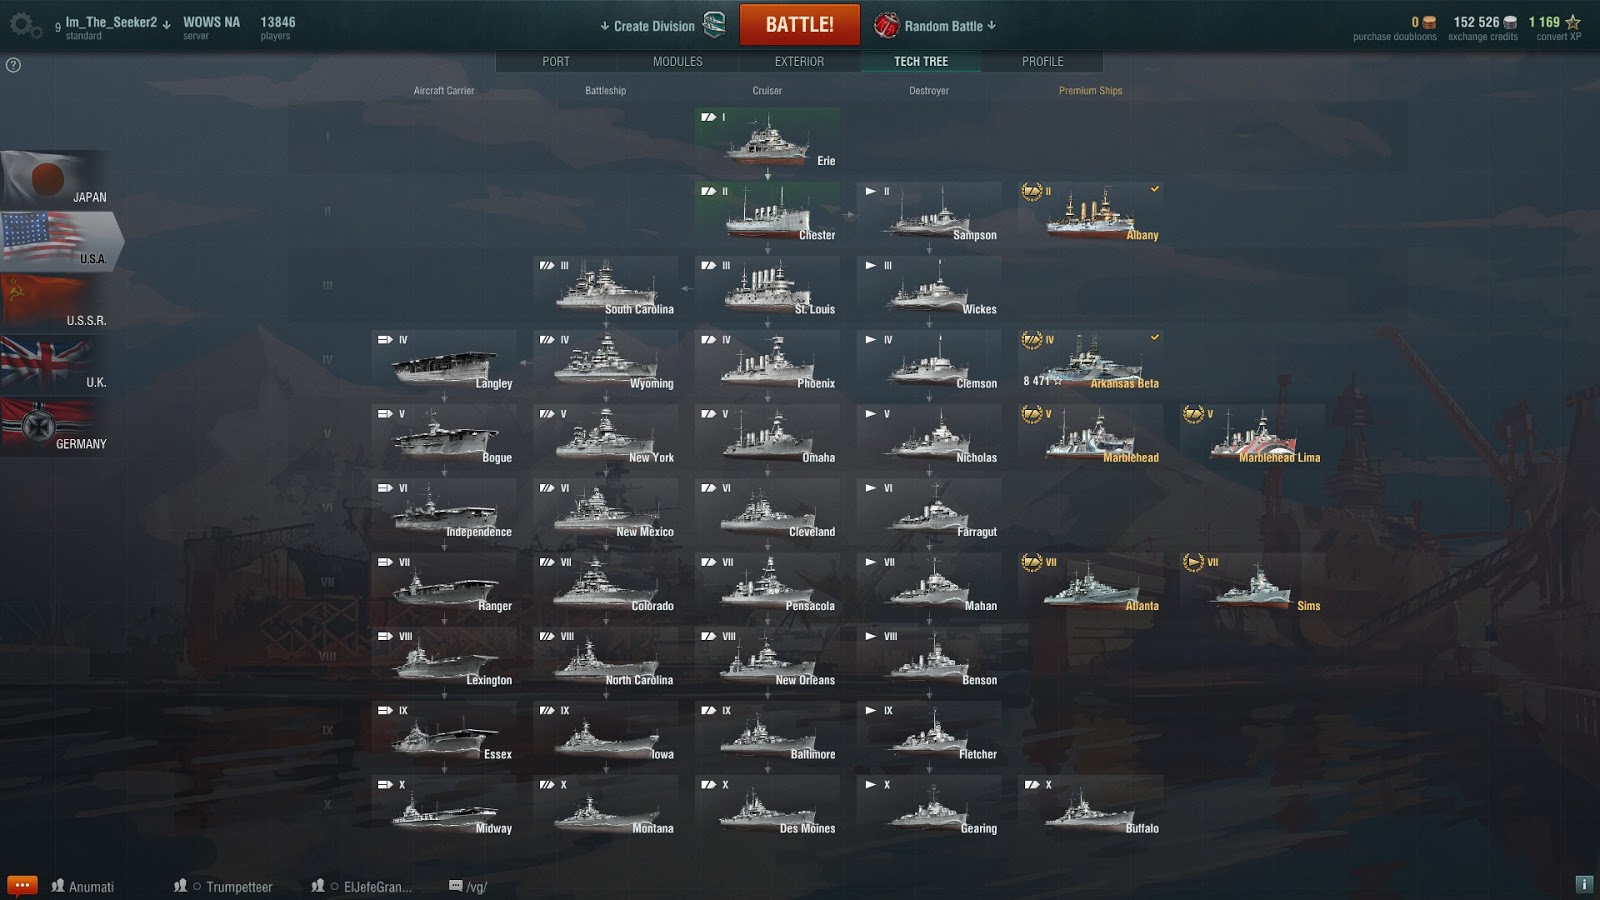Screen dimensions: 1600x900
Task: Switch to the PROFILE tab
Action: 1043,61
